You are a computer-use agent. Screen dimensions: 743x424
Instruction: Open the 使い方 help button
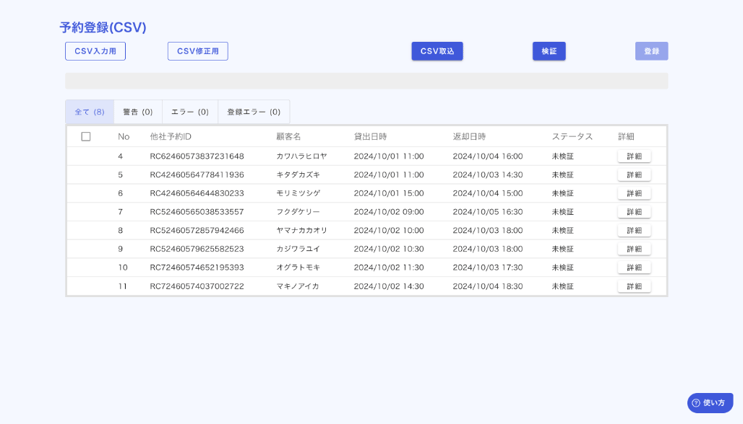click(710, 403)
